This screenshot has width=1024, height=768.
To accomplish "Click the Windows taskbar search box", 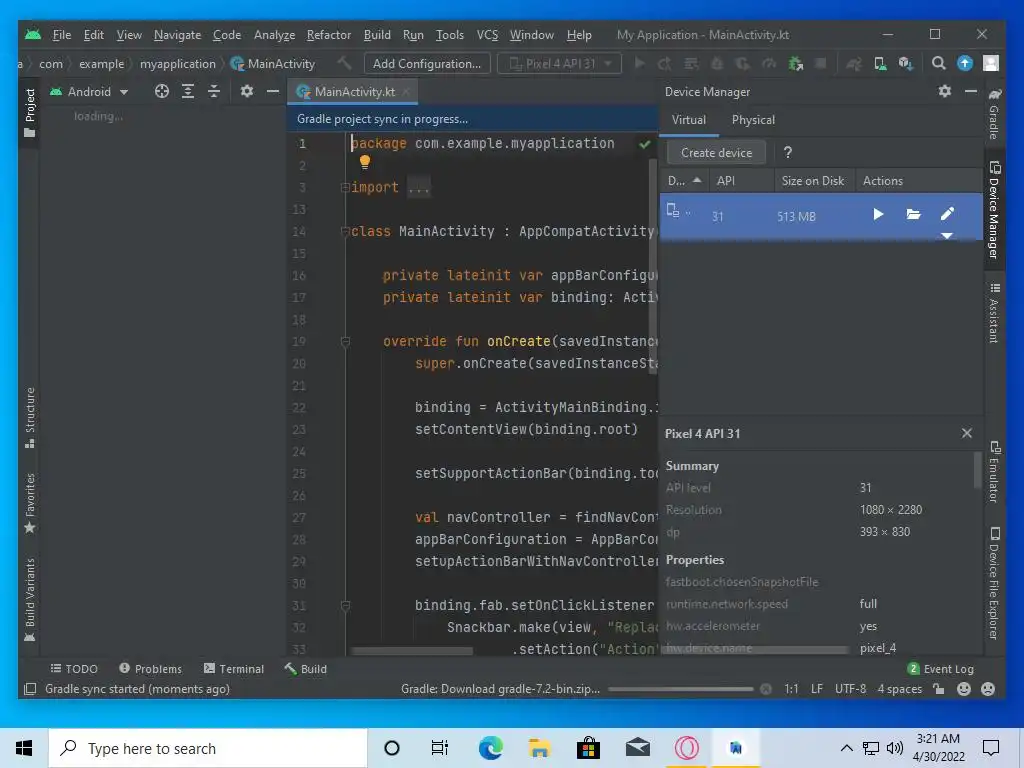I will [x=208, y=748].
